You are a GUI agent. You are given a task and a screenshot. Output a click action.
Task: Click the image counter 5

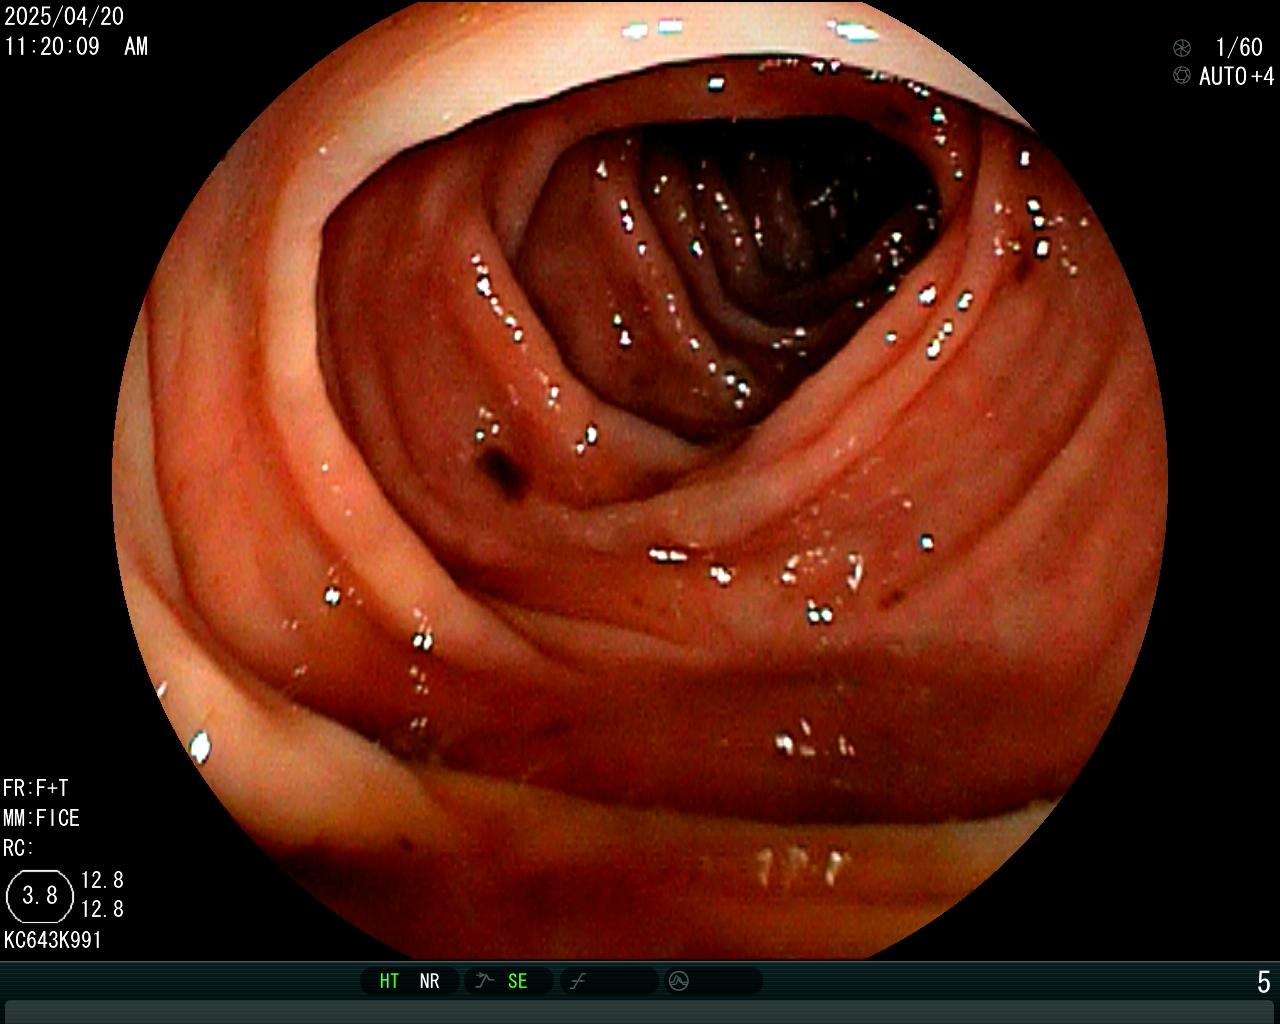(x=1264, y=982)
